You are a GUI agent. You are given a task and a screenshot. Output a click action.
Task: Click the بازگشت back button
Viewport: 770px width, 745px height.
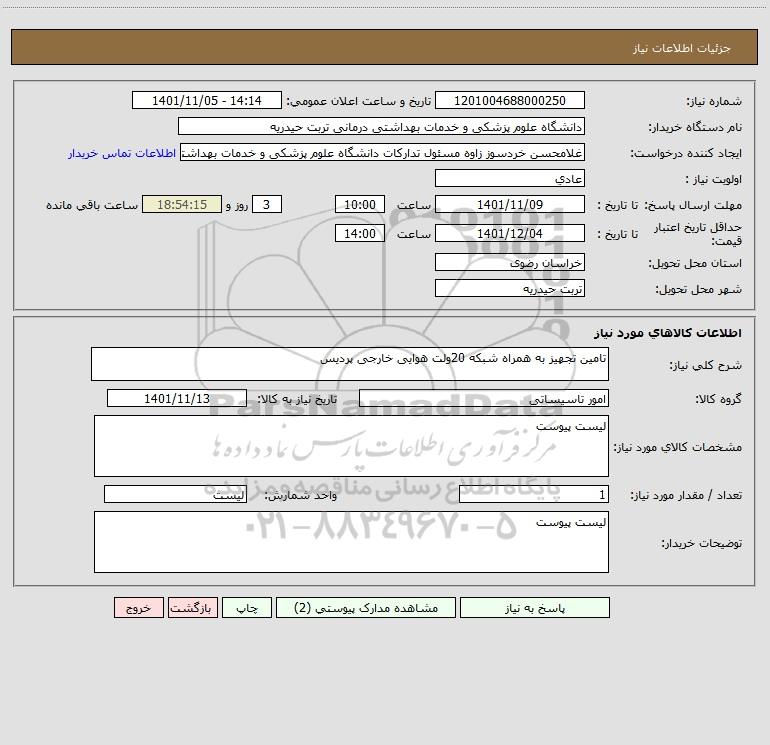pos(192,607)
